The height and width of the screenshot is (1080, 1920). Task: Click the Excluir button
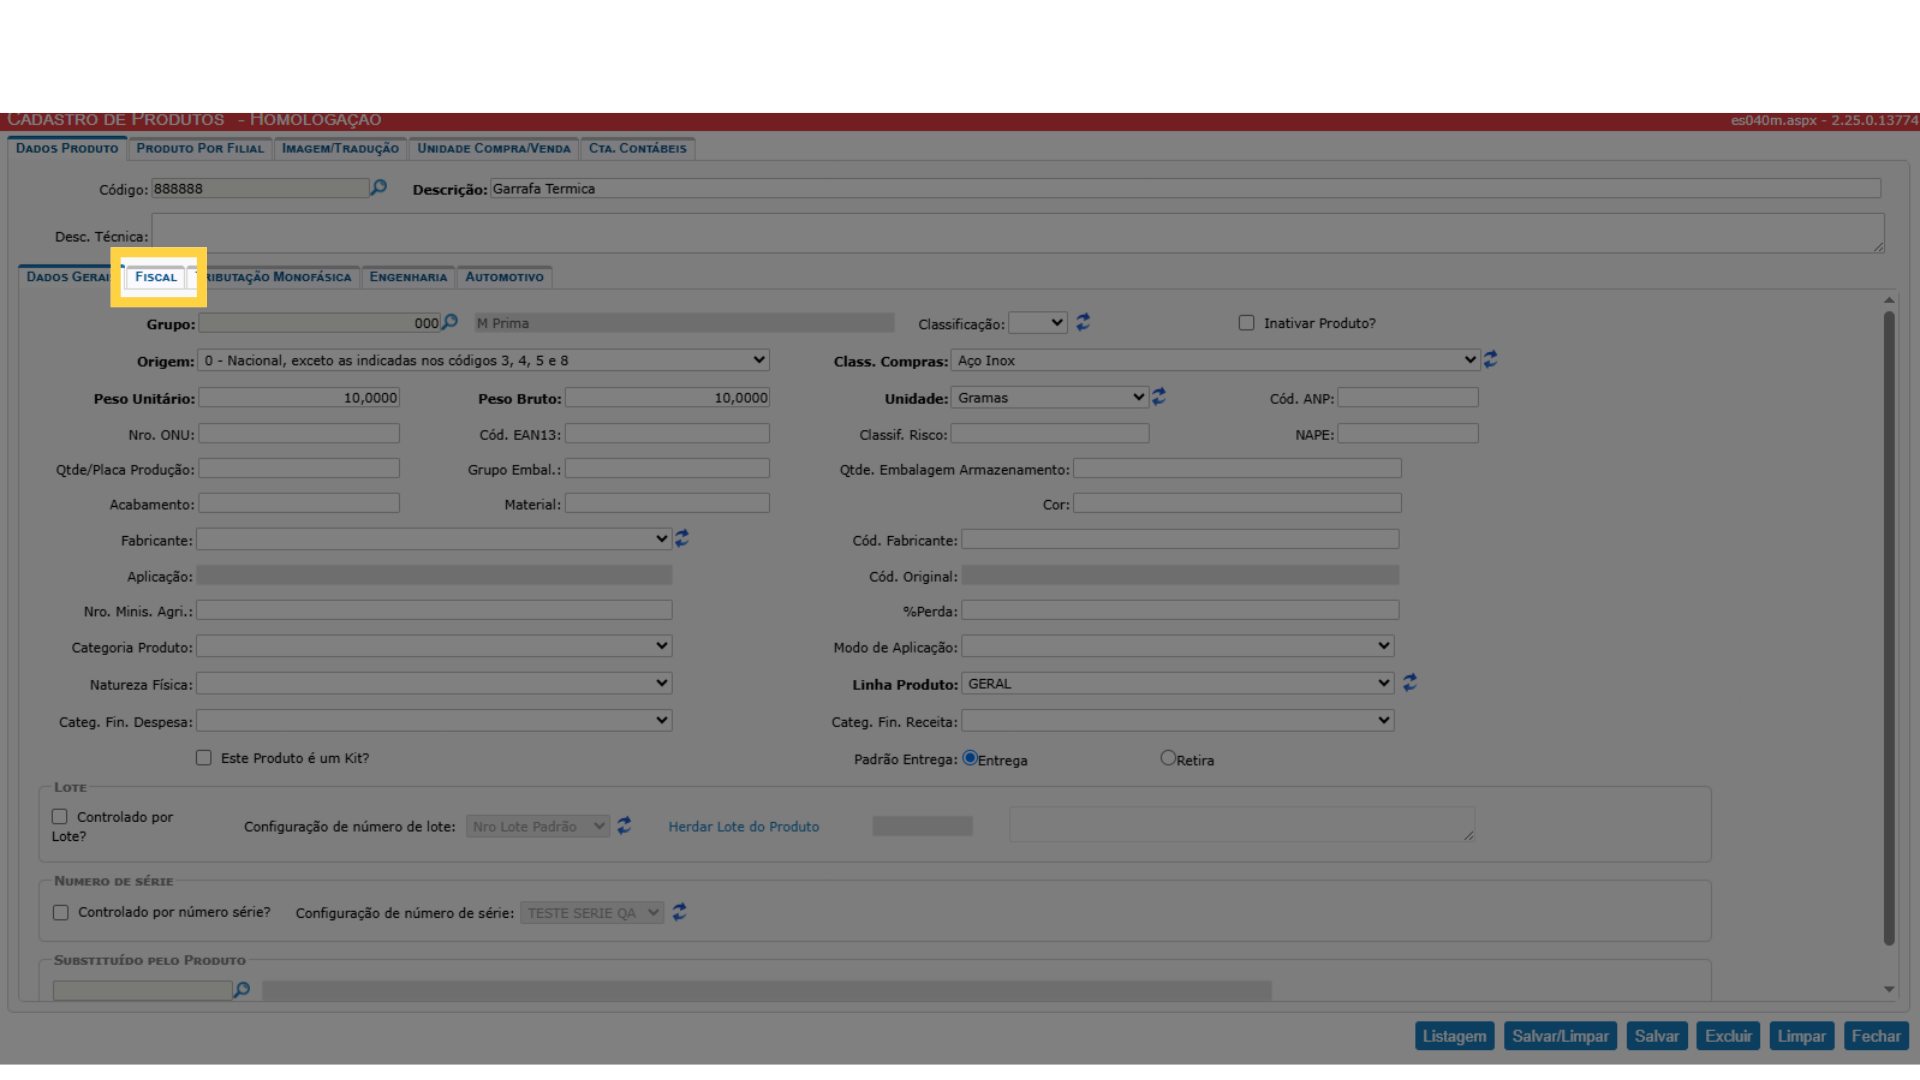[1728, 1036]
